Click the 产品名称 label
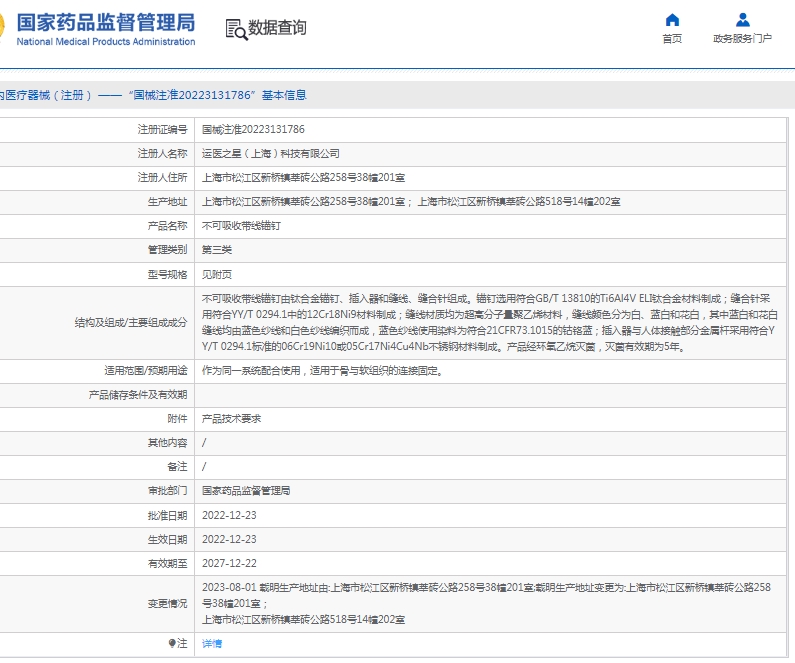Viewport: 795px width, 663px height. point(167,226)
